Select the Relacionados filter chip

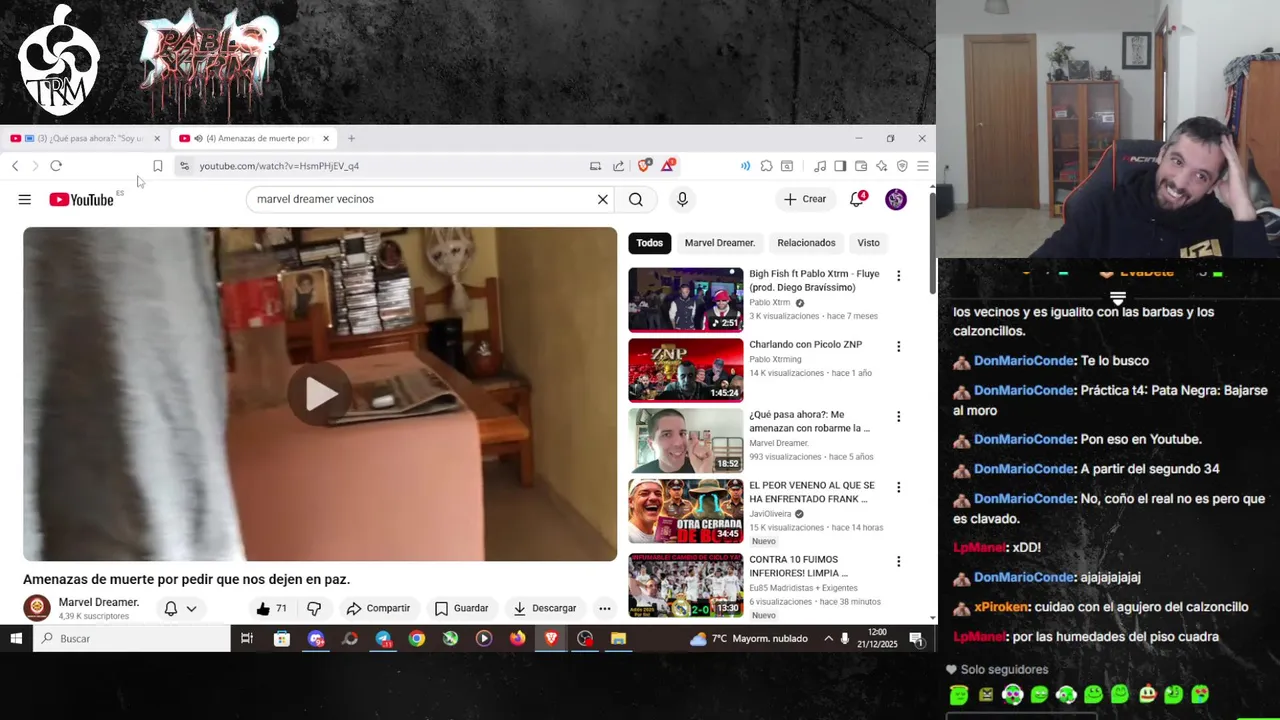tap(806, 243)
